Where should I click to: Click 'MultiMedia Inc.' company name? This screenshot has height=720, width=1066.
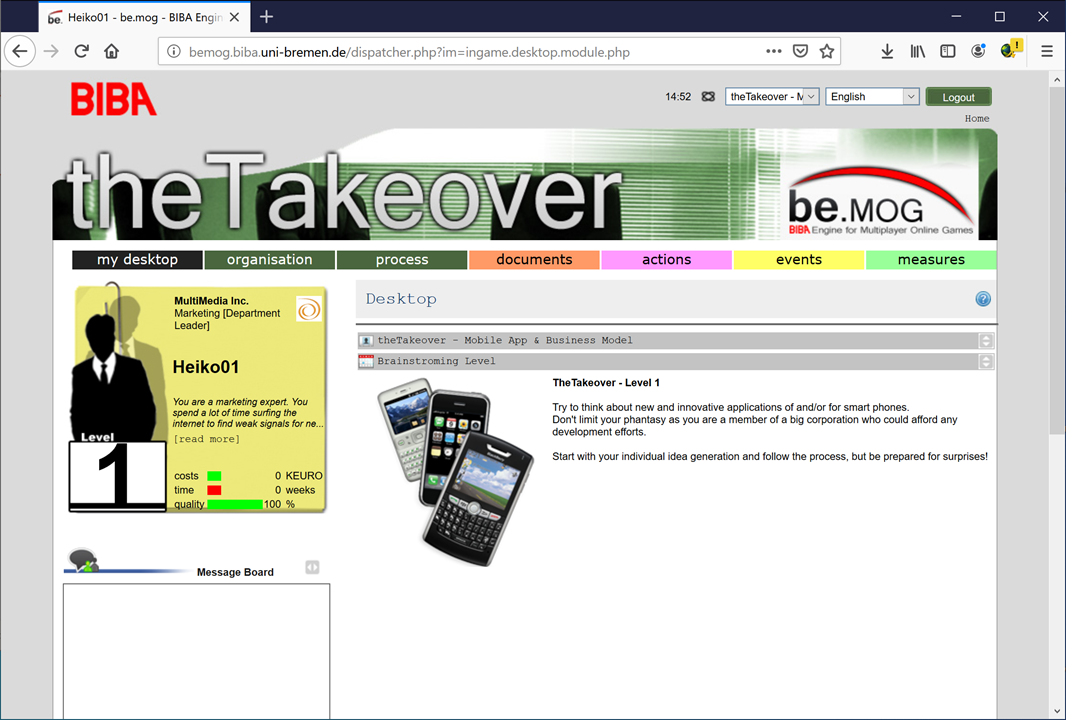211,301
